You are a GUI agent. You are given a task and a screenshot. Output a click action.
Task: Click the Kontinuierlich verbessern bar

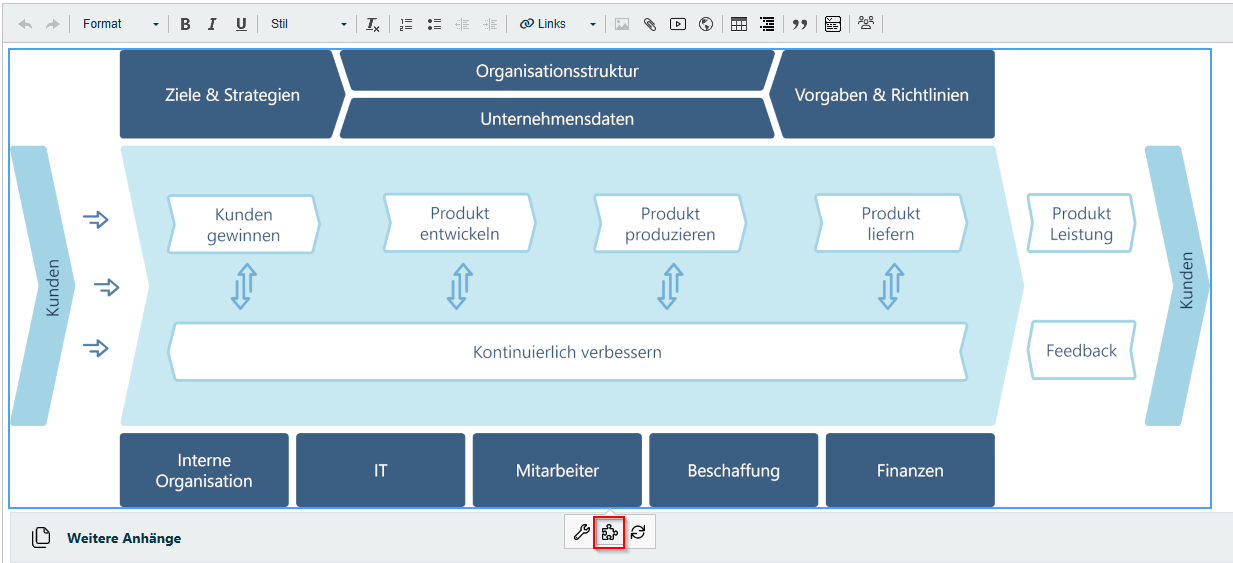click(567, 352)
